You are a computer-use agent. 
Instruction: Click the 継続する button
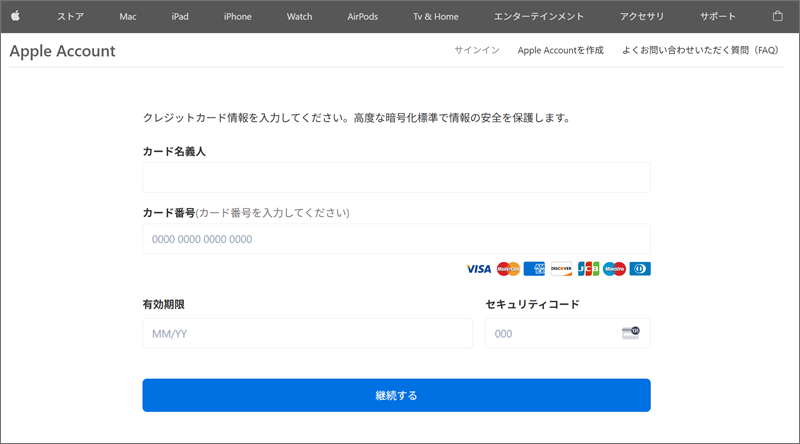396,395
